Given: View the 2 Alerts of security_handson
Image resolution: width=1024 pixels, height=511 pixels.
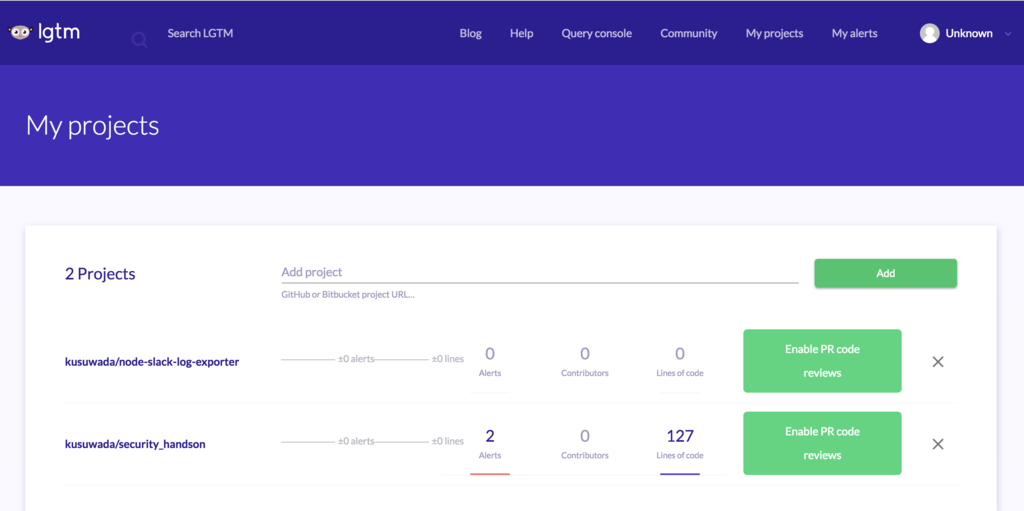Looking at the screenshot, I should pos(490,444).
